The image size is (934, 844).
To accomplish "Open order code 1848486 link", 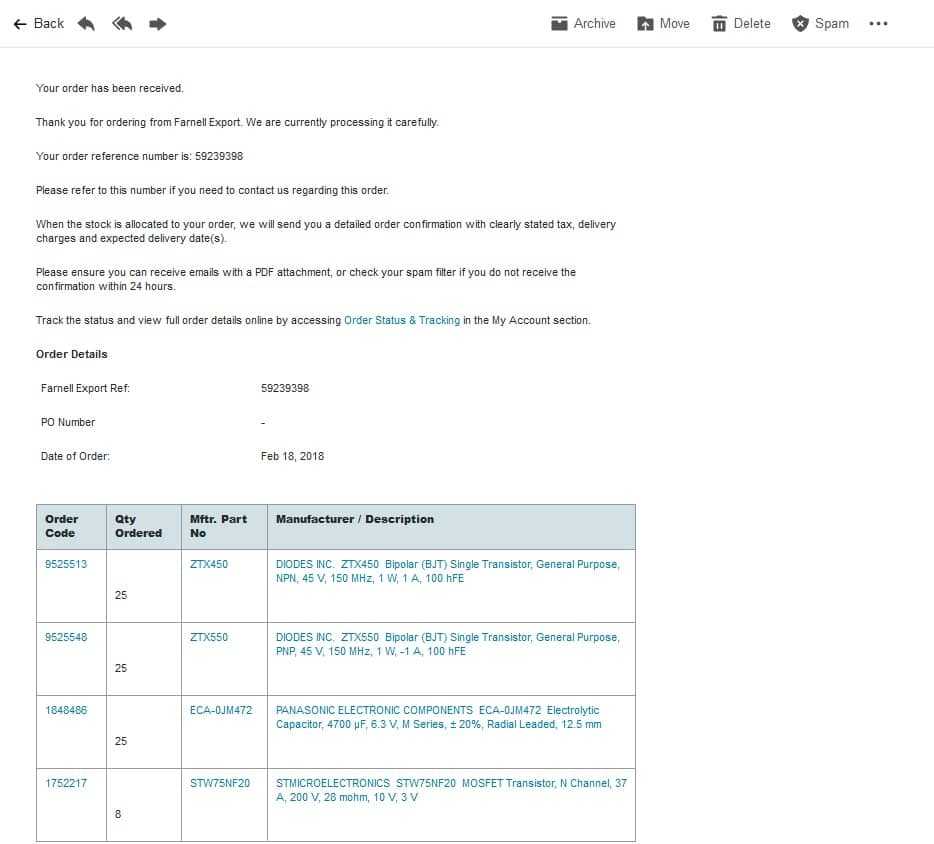I will tap(66, 710).
